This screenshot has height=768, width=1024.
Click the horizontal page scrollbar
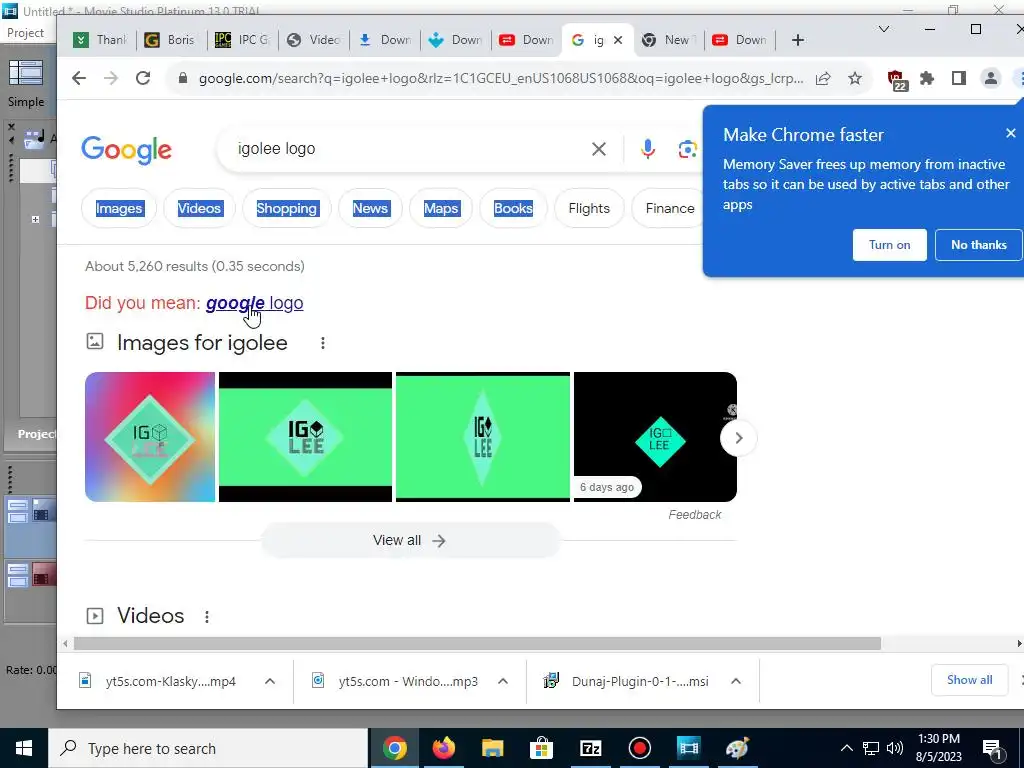(477, 644)
